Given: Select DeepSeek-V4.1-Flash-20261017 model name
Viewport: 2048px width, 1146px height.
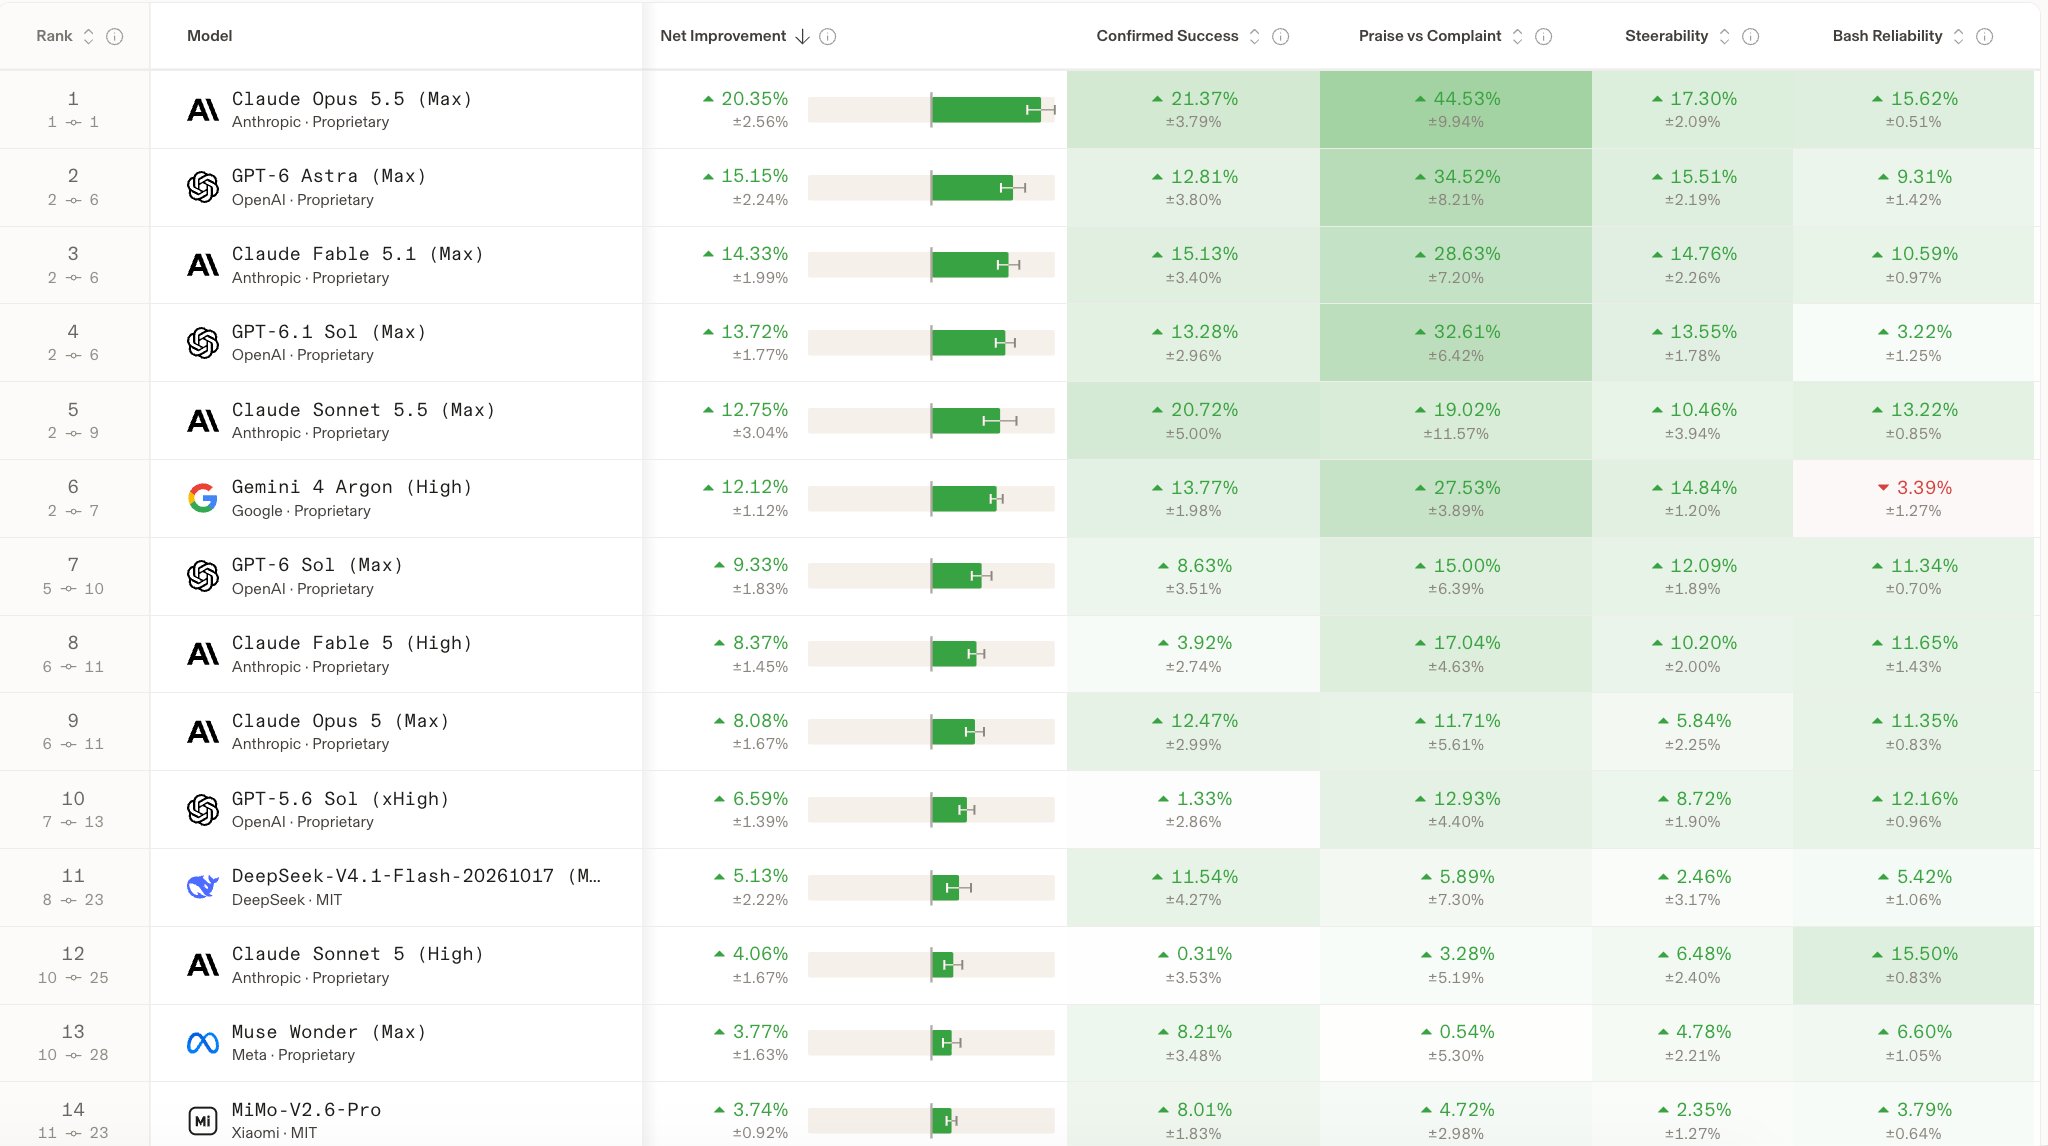Looking at the screenshot, I should [x=416, y=876].
